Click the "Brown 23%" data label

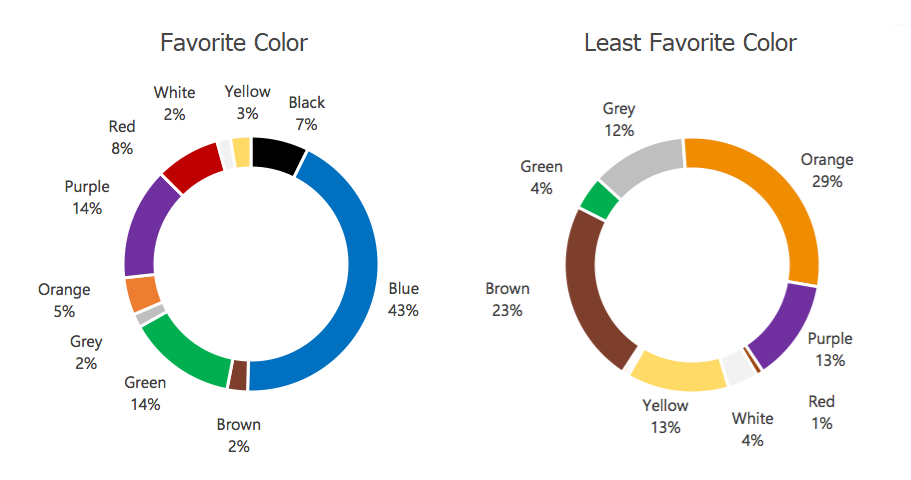tap(507, 300)
